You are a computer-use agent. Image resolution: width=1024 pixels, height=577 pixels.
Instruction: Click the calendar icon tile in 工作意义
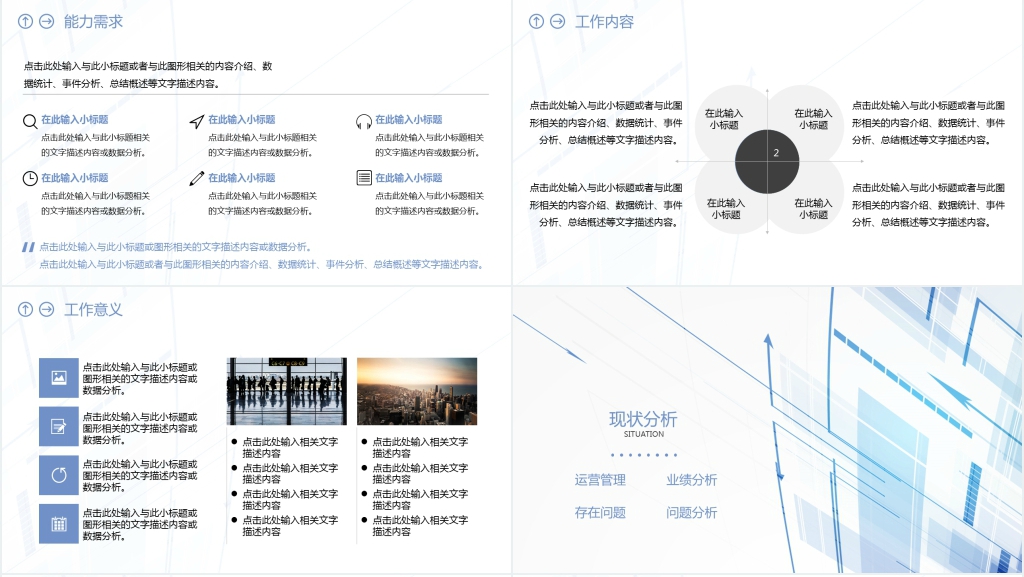59,523
